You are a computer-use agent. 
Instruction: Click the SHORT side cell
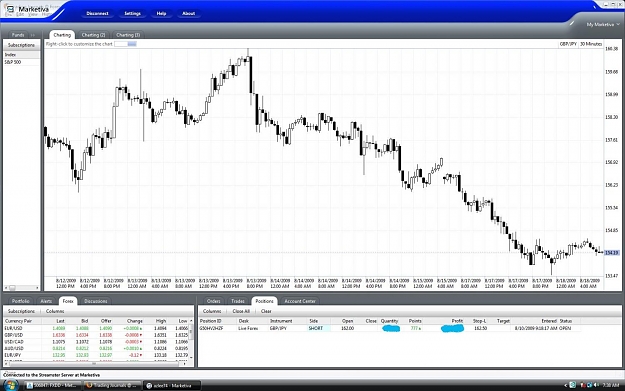(316, 328)
